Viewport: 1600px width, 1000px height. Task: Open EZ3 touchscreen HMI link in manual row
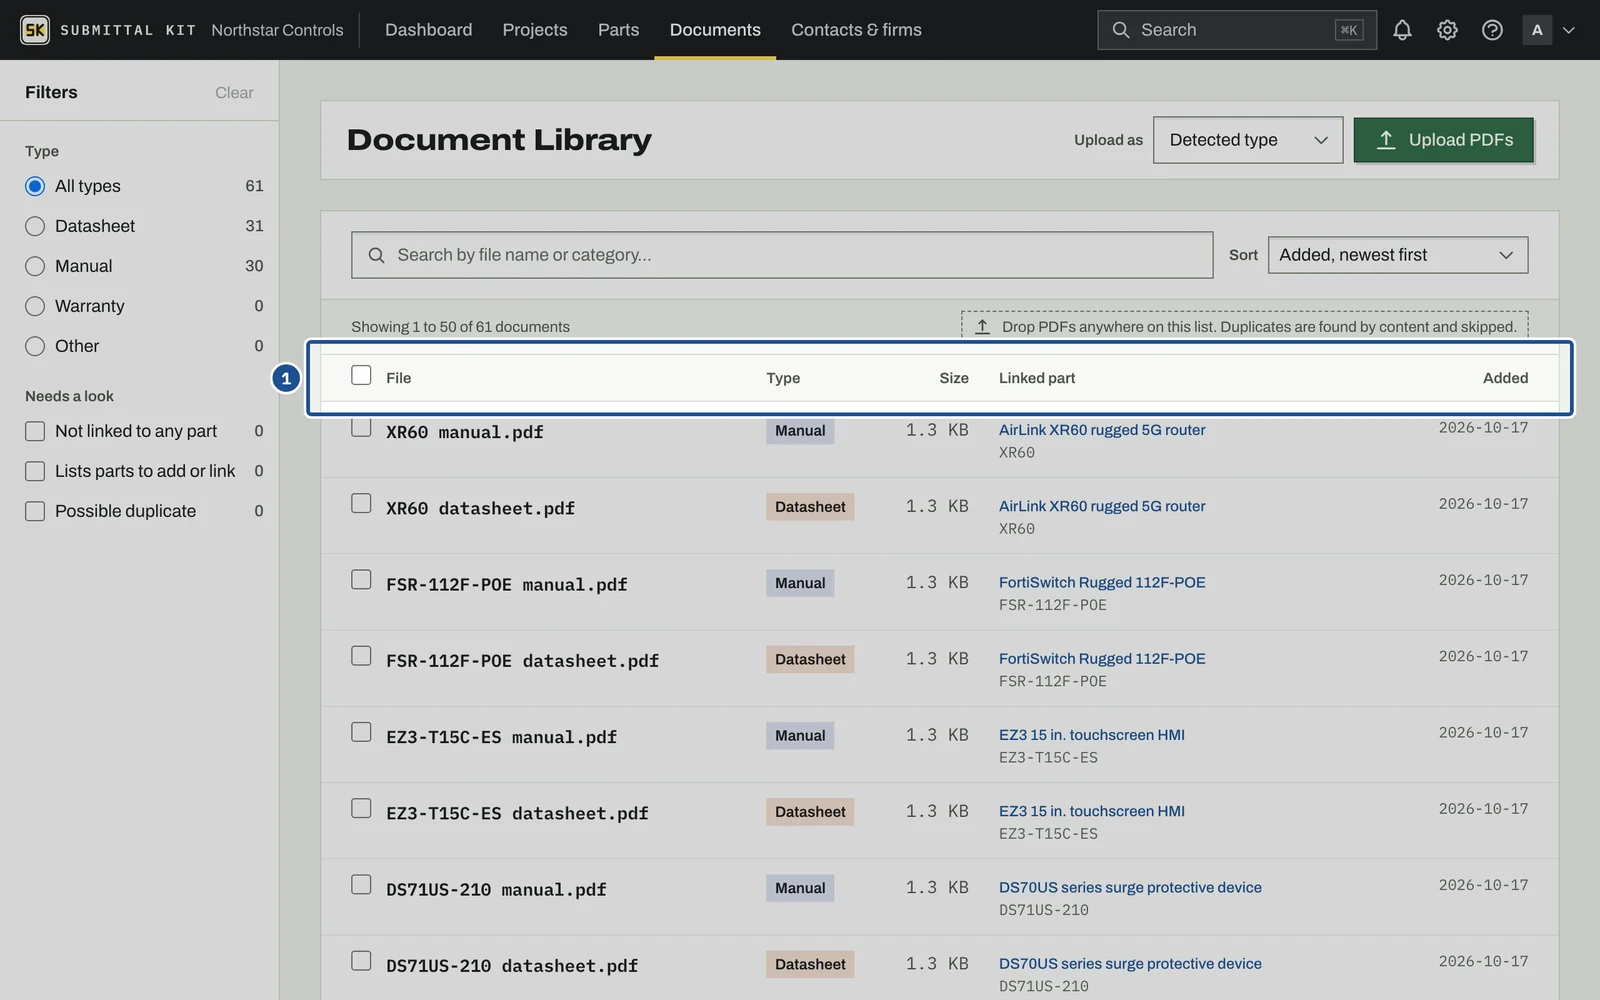tap(1092, 735)
